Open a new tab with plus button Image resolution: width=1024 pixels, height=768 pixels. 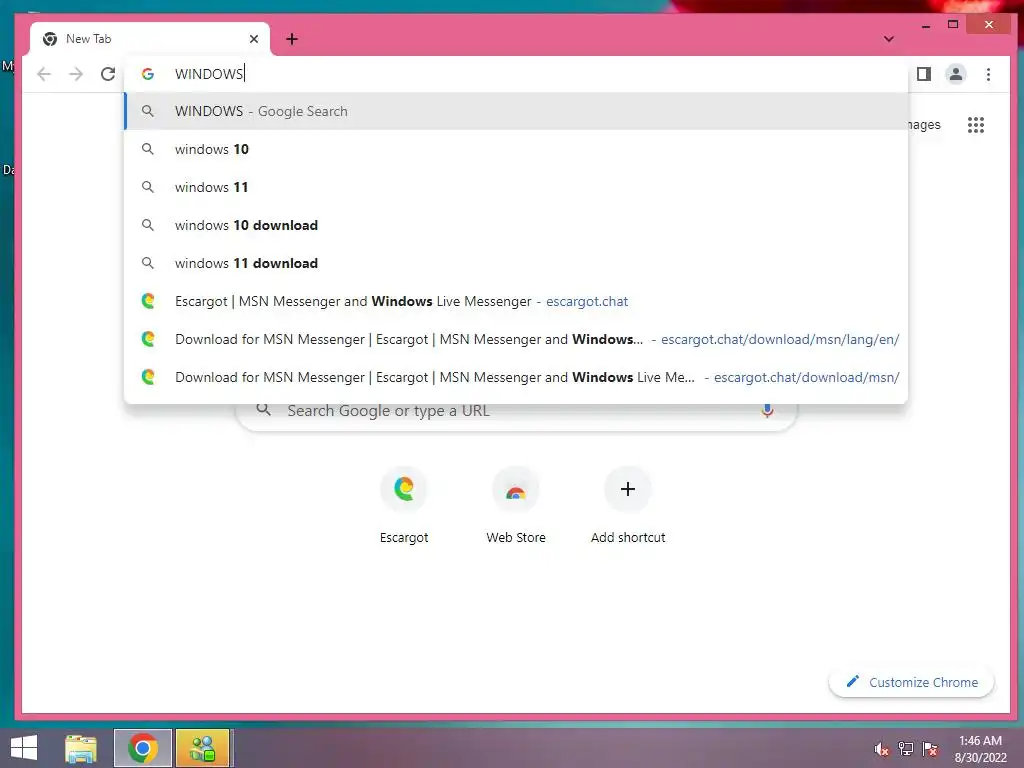click(x=292, y=39)
